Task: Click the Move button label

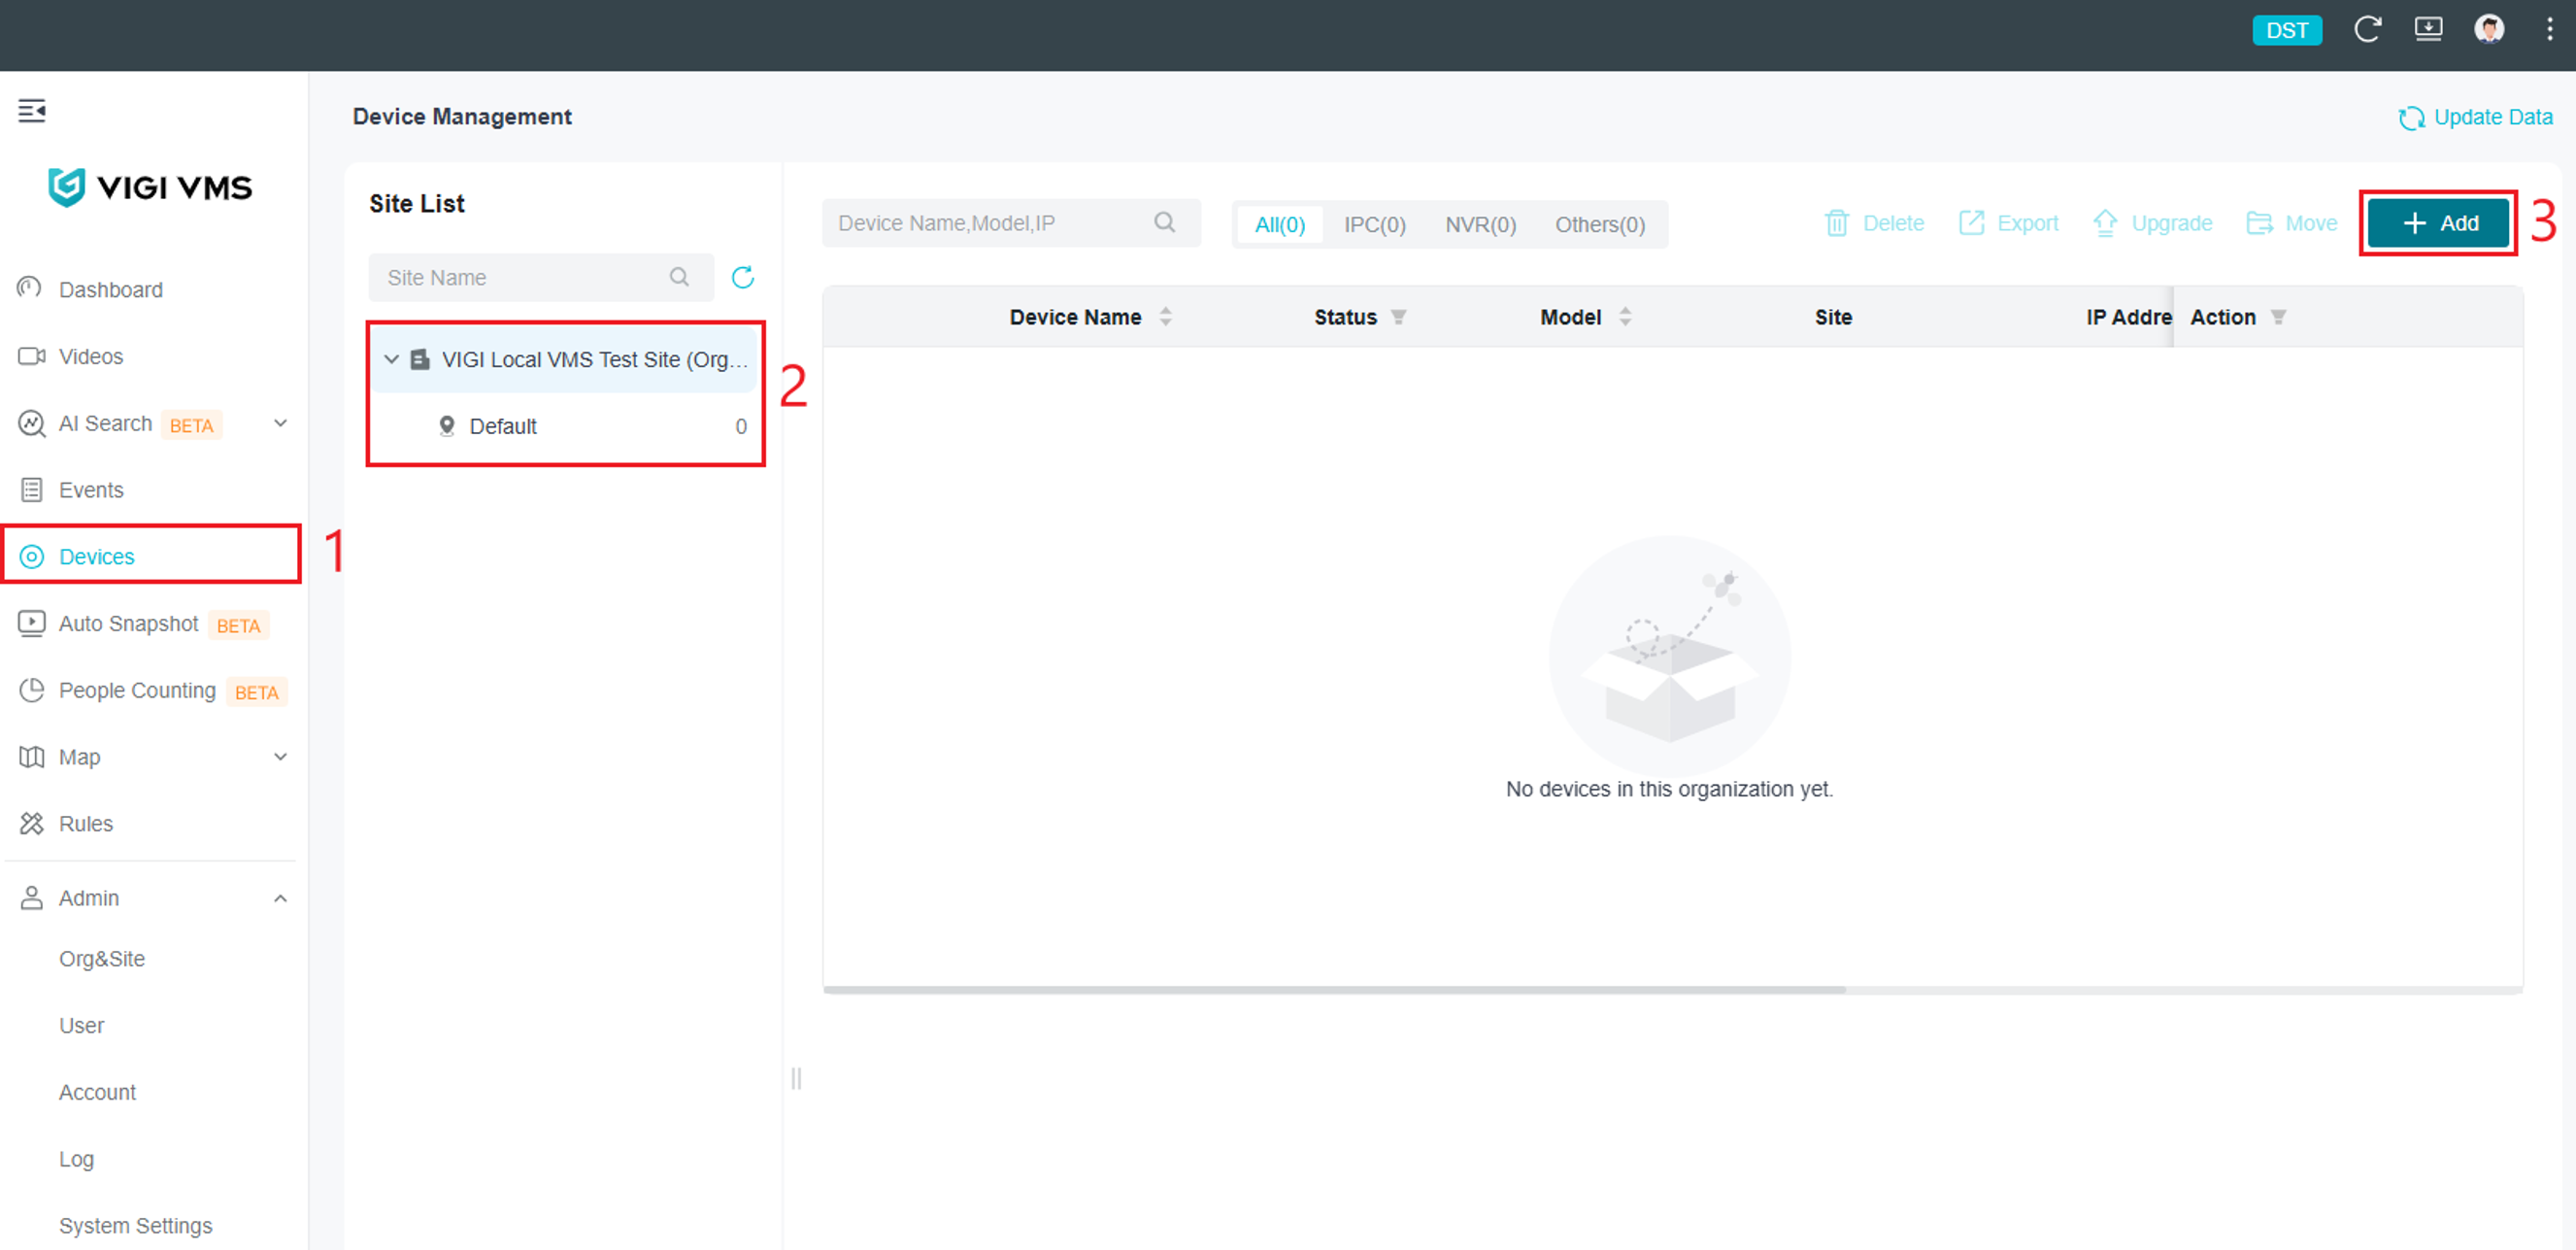Action: 2310,223
